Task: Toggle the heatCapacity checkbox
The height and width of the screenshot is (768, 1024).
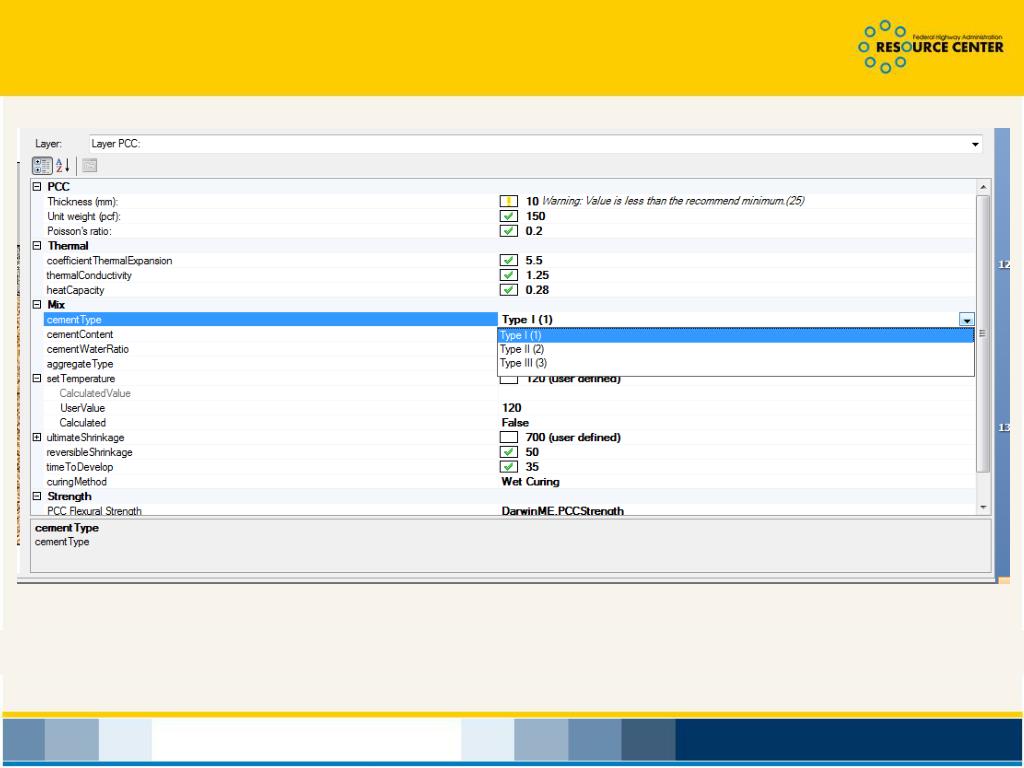Action: tap(509, 290)
